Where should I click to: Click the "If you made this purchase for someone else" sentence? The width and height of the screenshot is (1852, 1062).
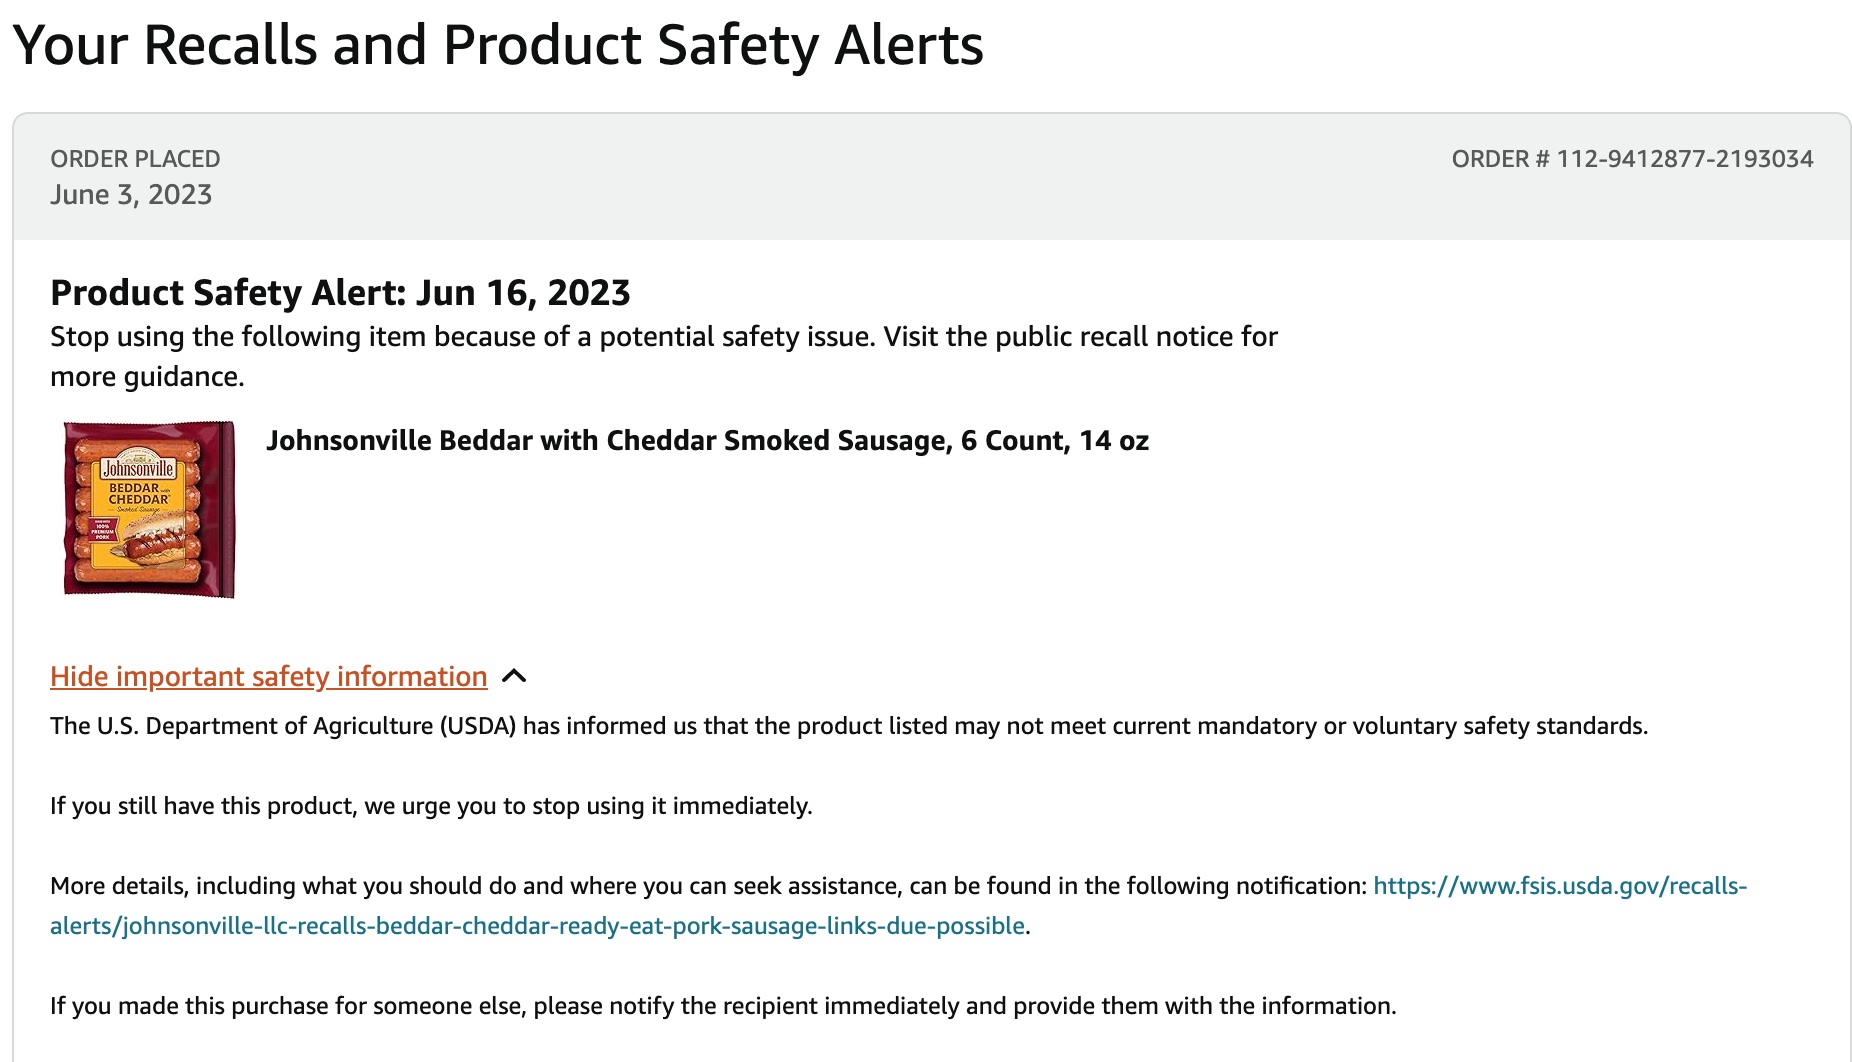click(x=722, y=1006)
